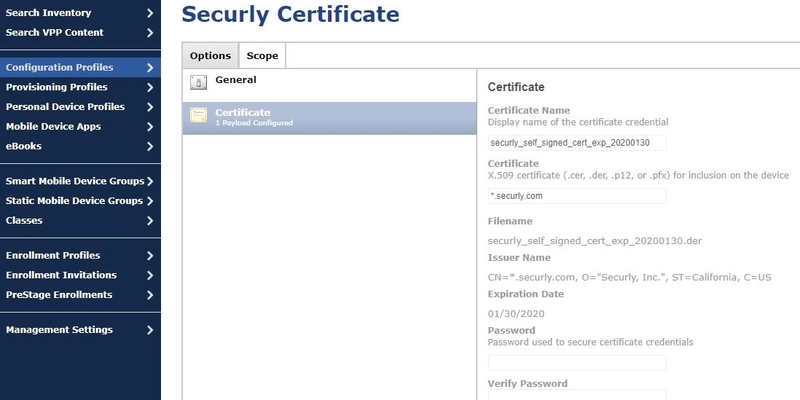Open Search Inventory in sidebar
This screenshot has height=400, width=800.
click(80, 13)
